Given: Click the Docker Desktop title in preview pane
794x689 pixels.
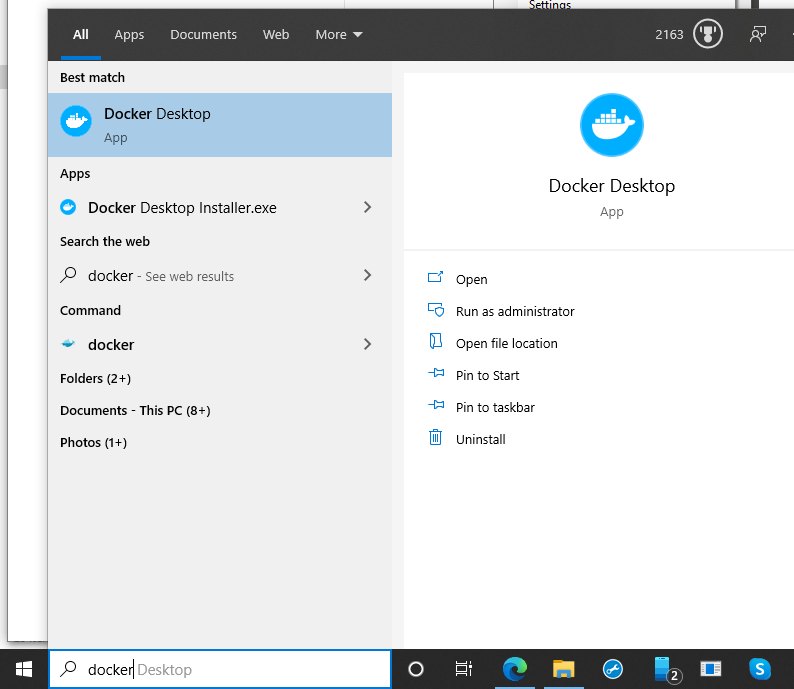Looking at the screenshot, I should point(612,186).
